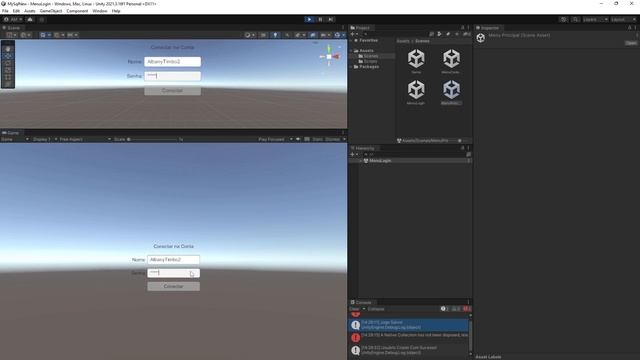Click the Console Clear button
The height and width of the screenshot is (360, 640).
click(355, 309)
